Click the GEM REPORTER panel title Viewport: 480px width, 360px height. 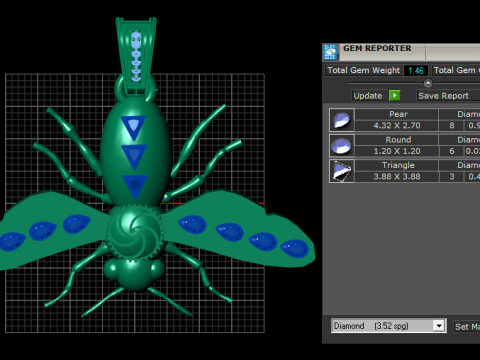click(x=377, y=48)
